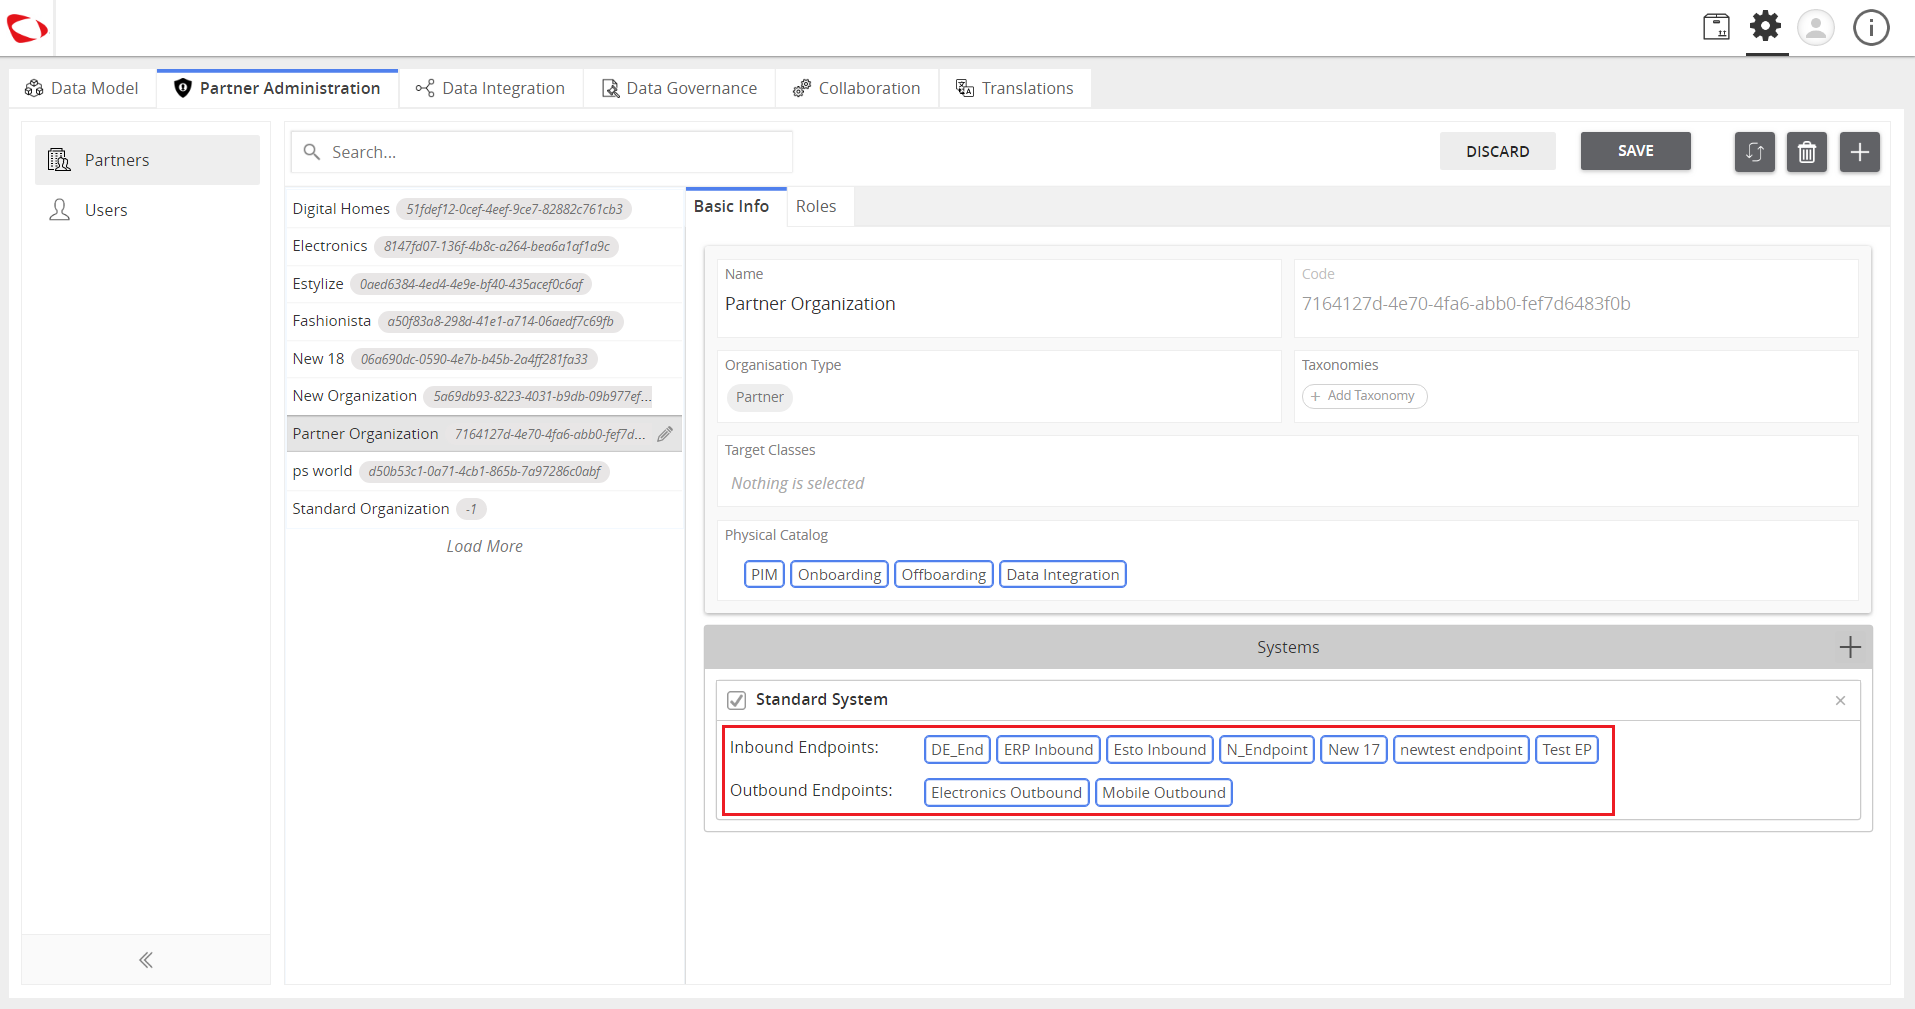
Task: Click the DE_End inbound endpoint
Action: pyautogui.click(x=957, y=750)
